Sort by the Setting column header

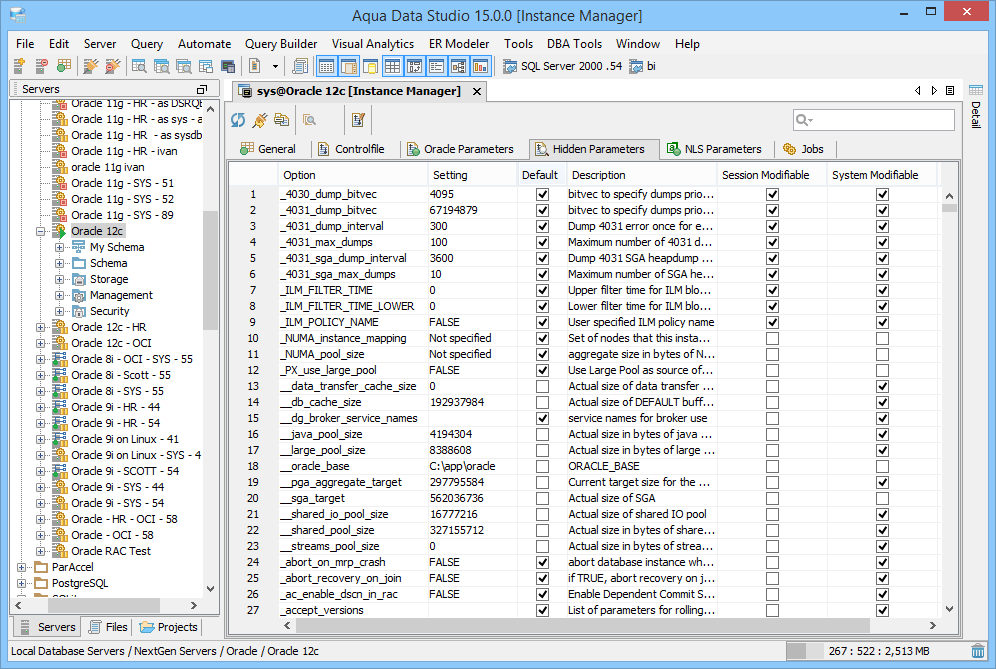(473, 175)
